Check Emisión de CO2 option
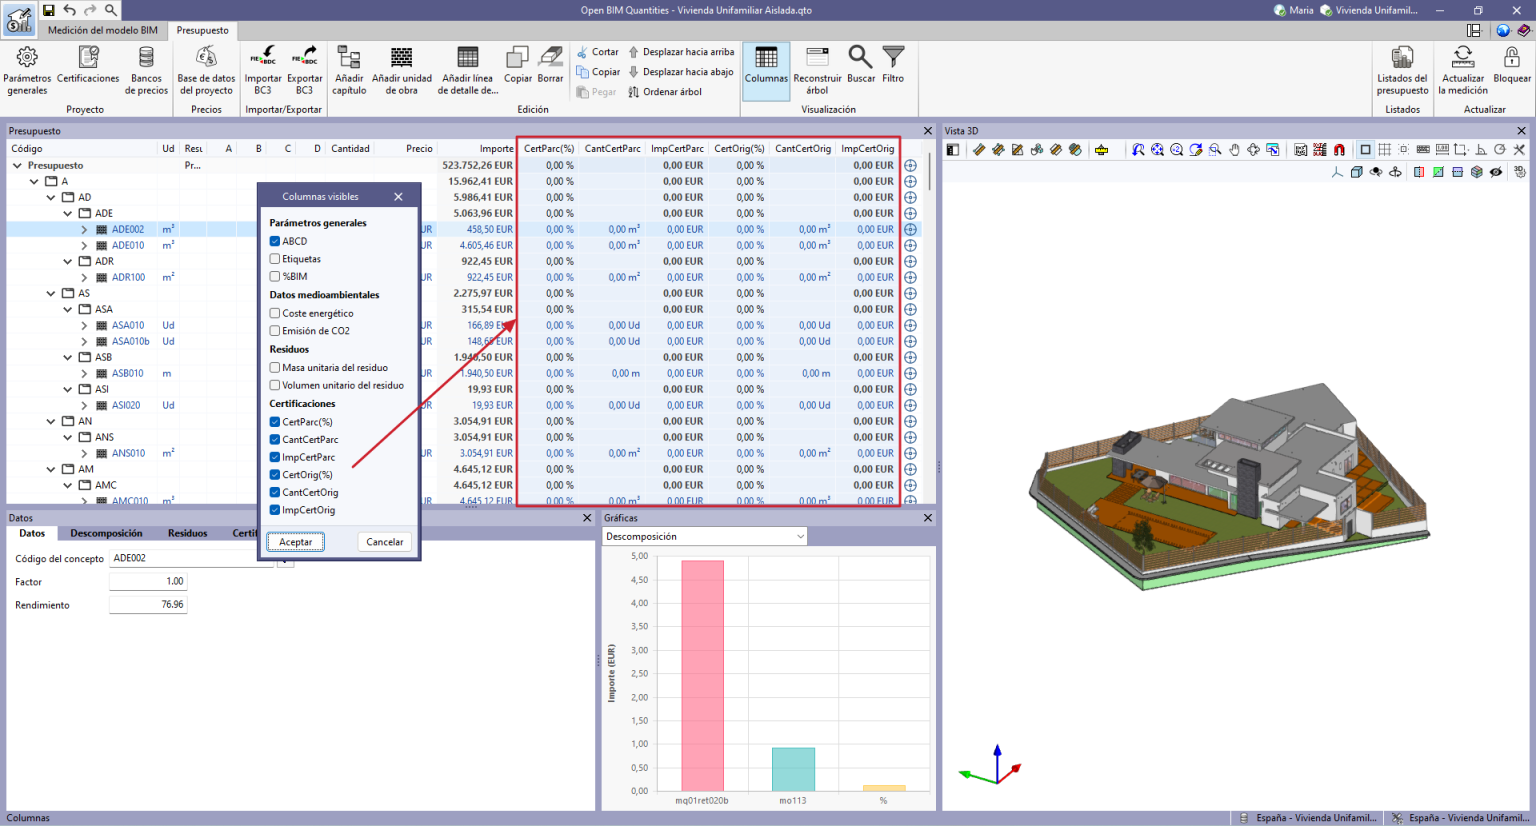1536x826 pixels. coord(275,331)
